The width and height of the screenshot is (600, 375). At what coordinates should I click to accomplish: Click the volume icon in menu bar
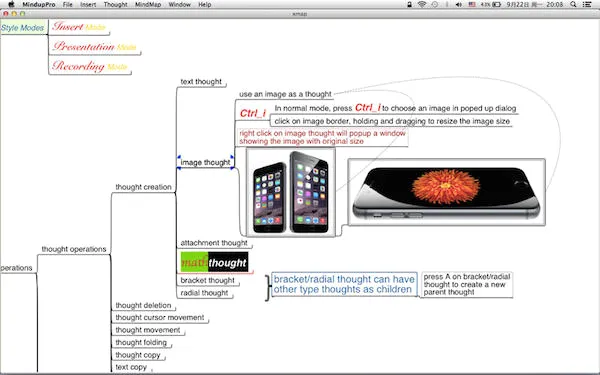[459, 5]
